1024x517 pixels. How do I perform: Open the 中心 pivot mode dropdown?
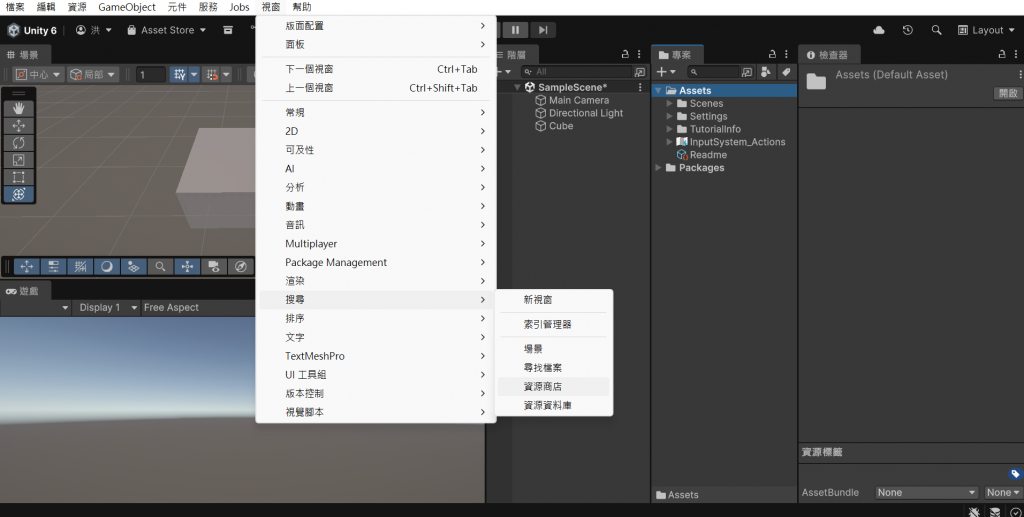(x=38, y=74)
